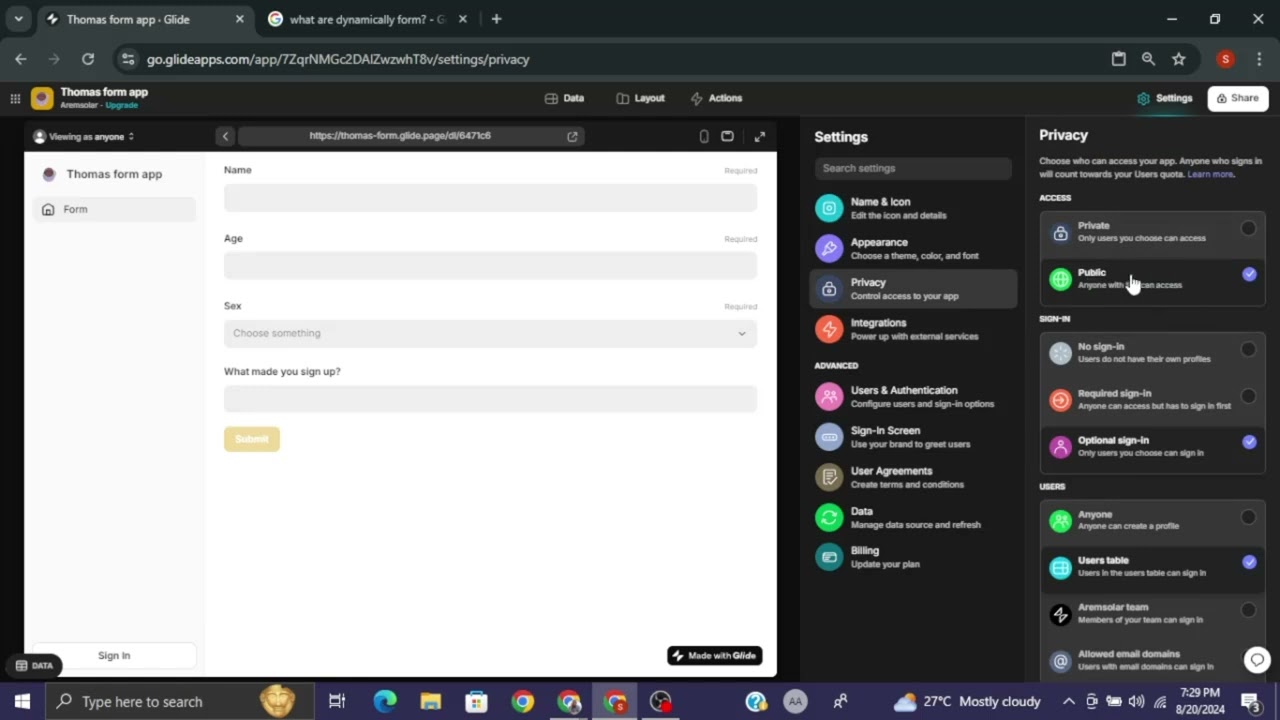Select No sign-in option

pos(1152,352)
